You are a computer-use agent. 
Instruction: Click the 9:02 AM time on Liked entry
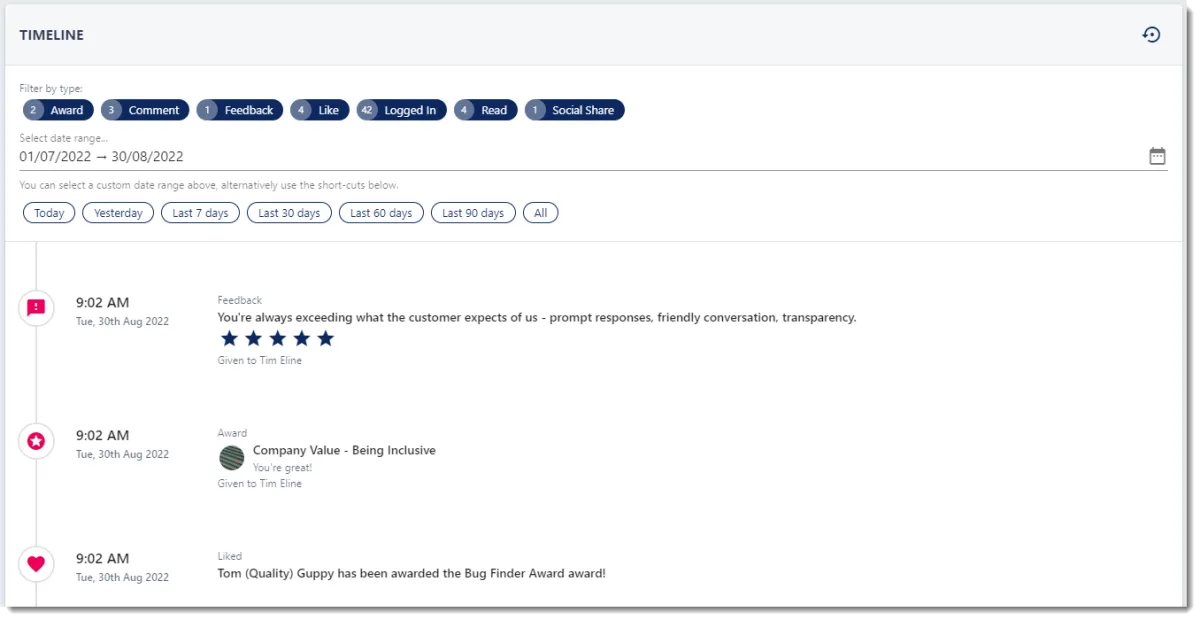(103, 559)
